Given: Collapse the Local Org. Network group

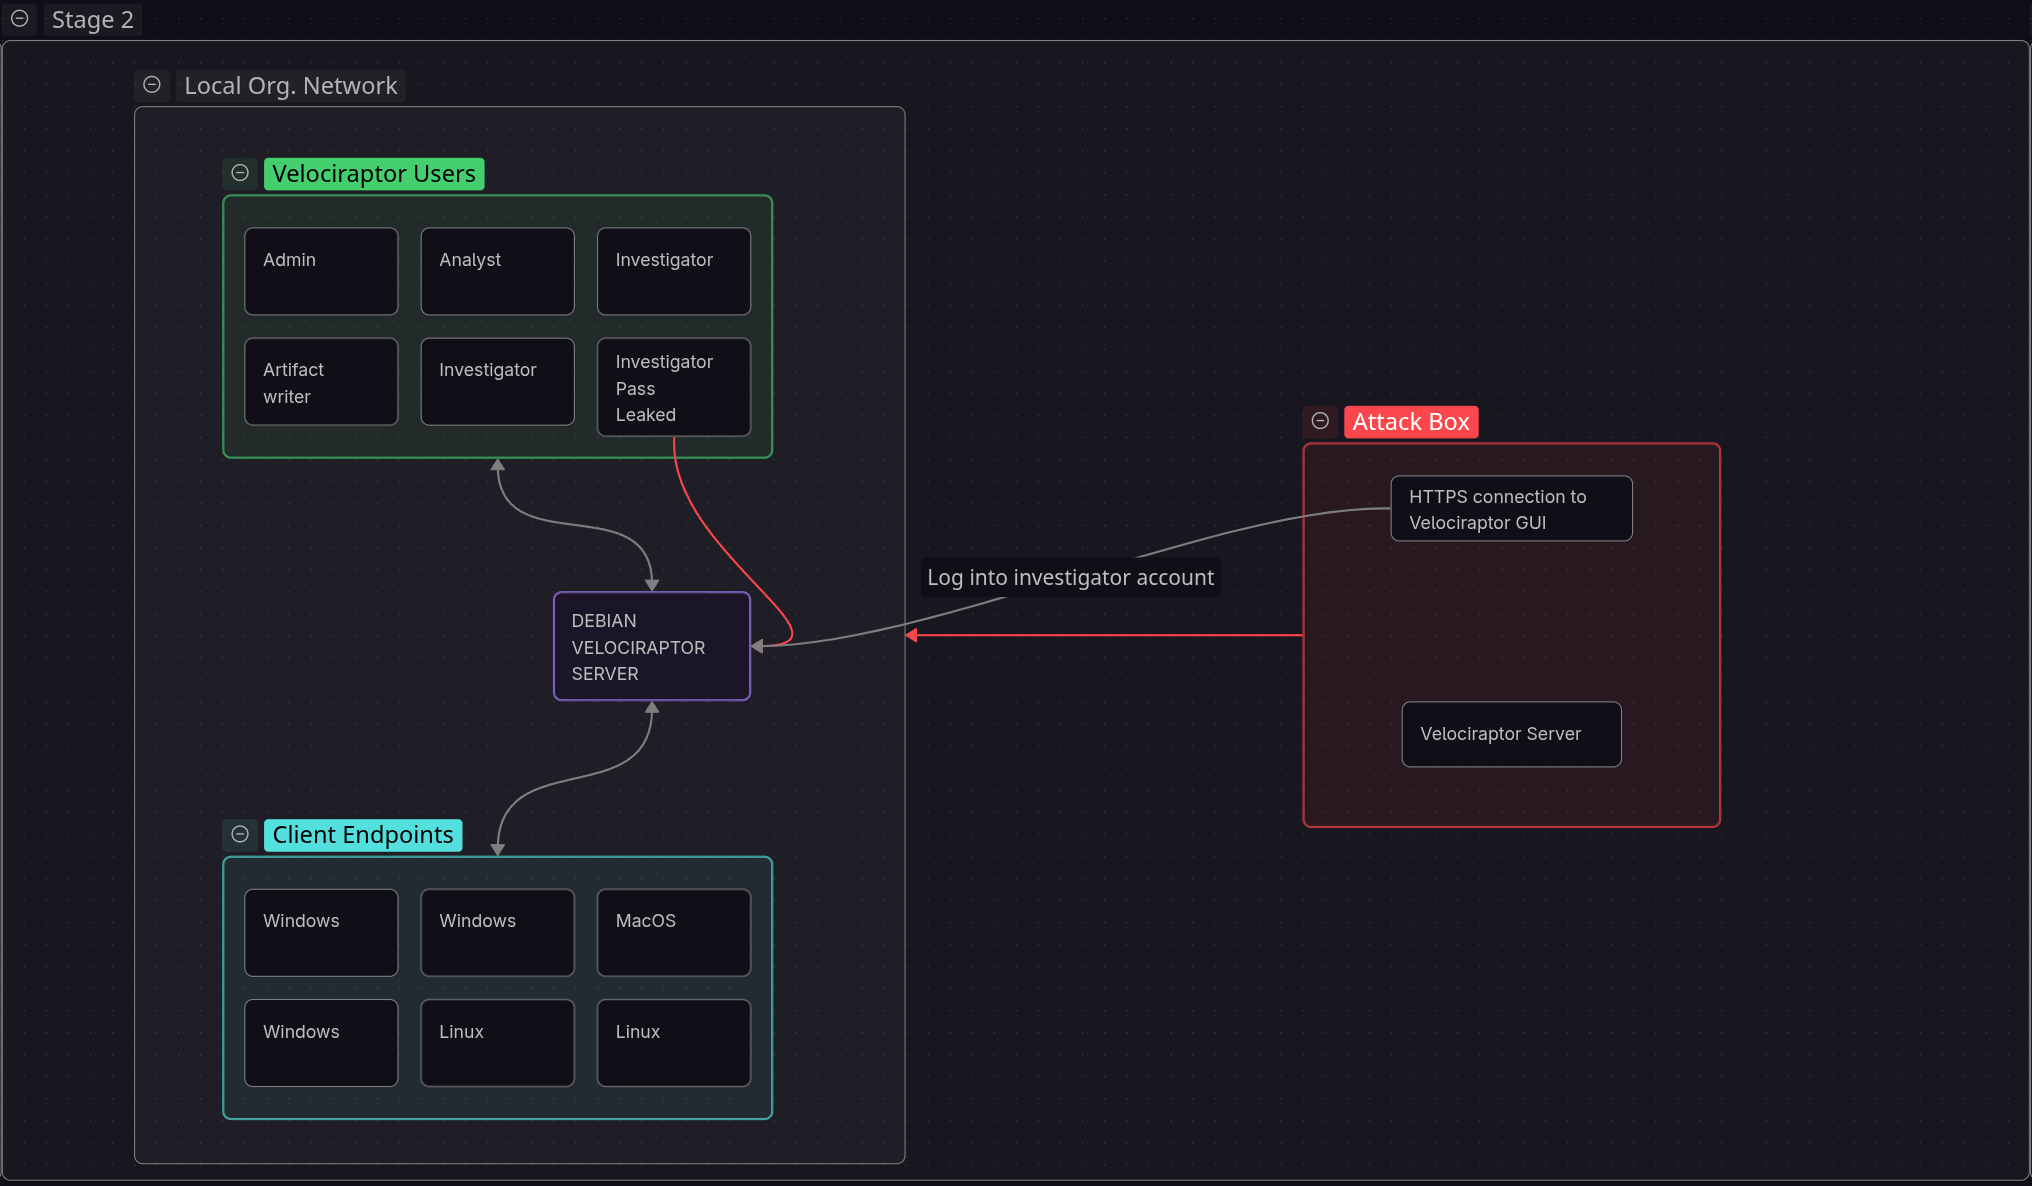Looking at the screenshot, I should tap(152, 85).
